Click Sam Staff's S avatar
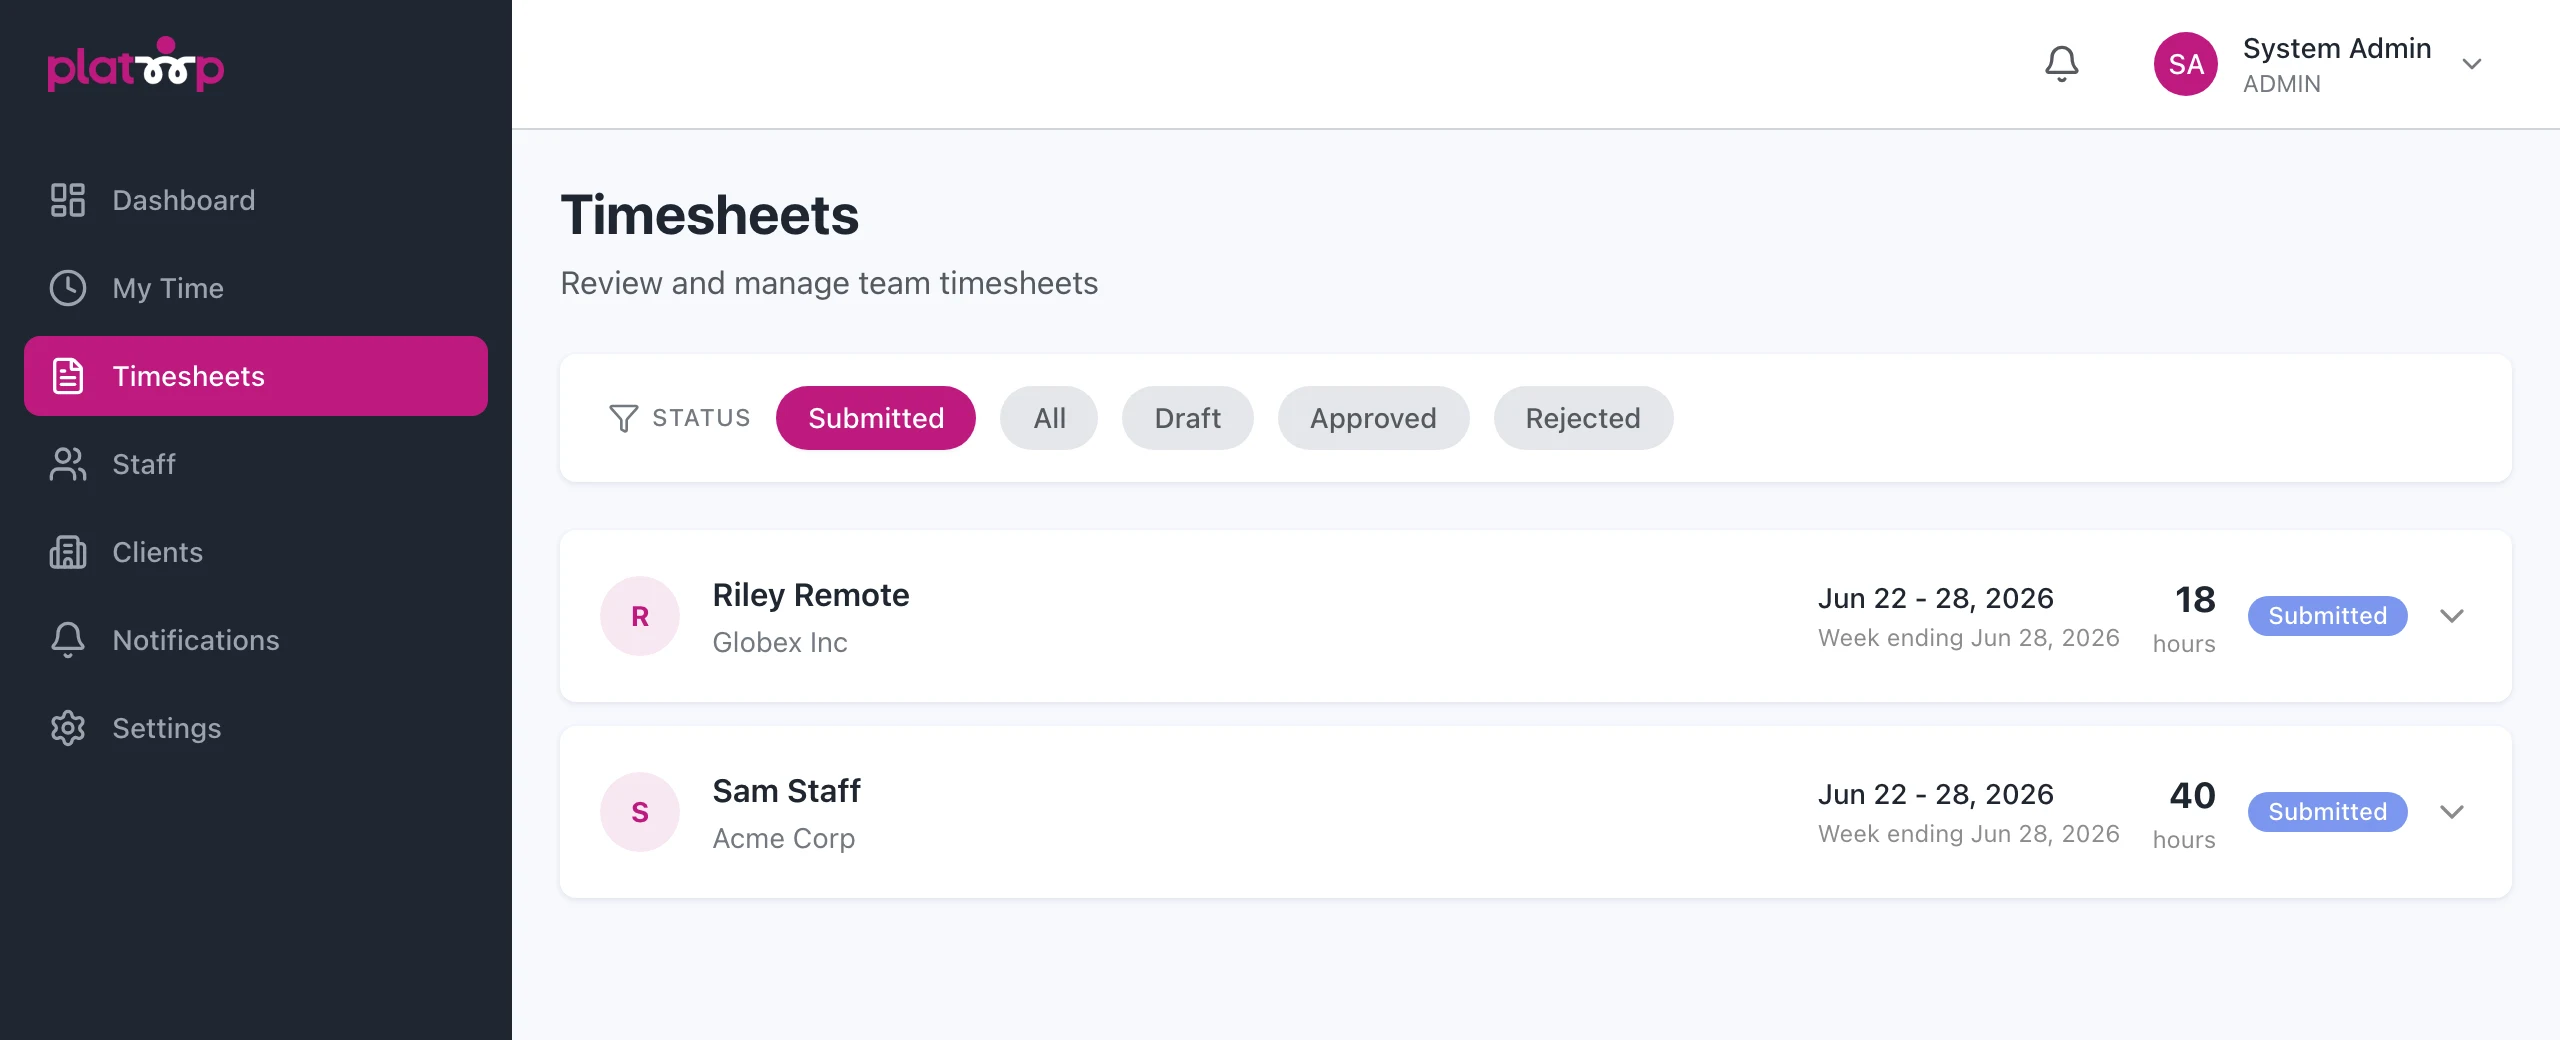This screenshot has height=1040, width=2560. point(640,812)
